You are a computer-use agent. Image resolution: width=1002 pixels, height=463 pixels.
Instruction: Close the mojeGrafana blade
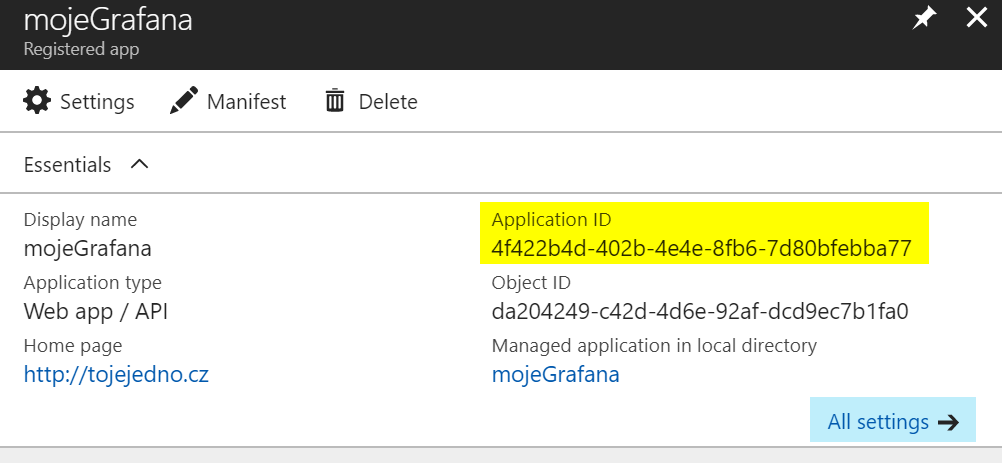click(976, 18)
